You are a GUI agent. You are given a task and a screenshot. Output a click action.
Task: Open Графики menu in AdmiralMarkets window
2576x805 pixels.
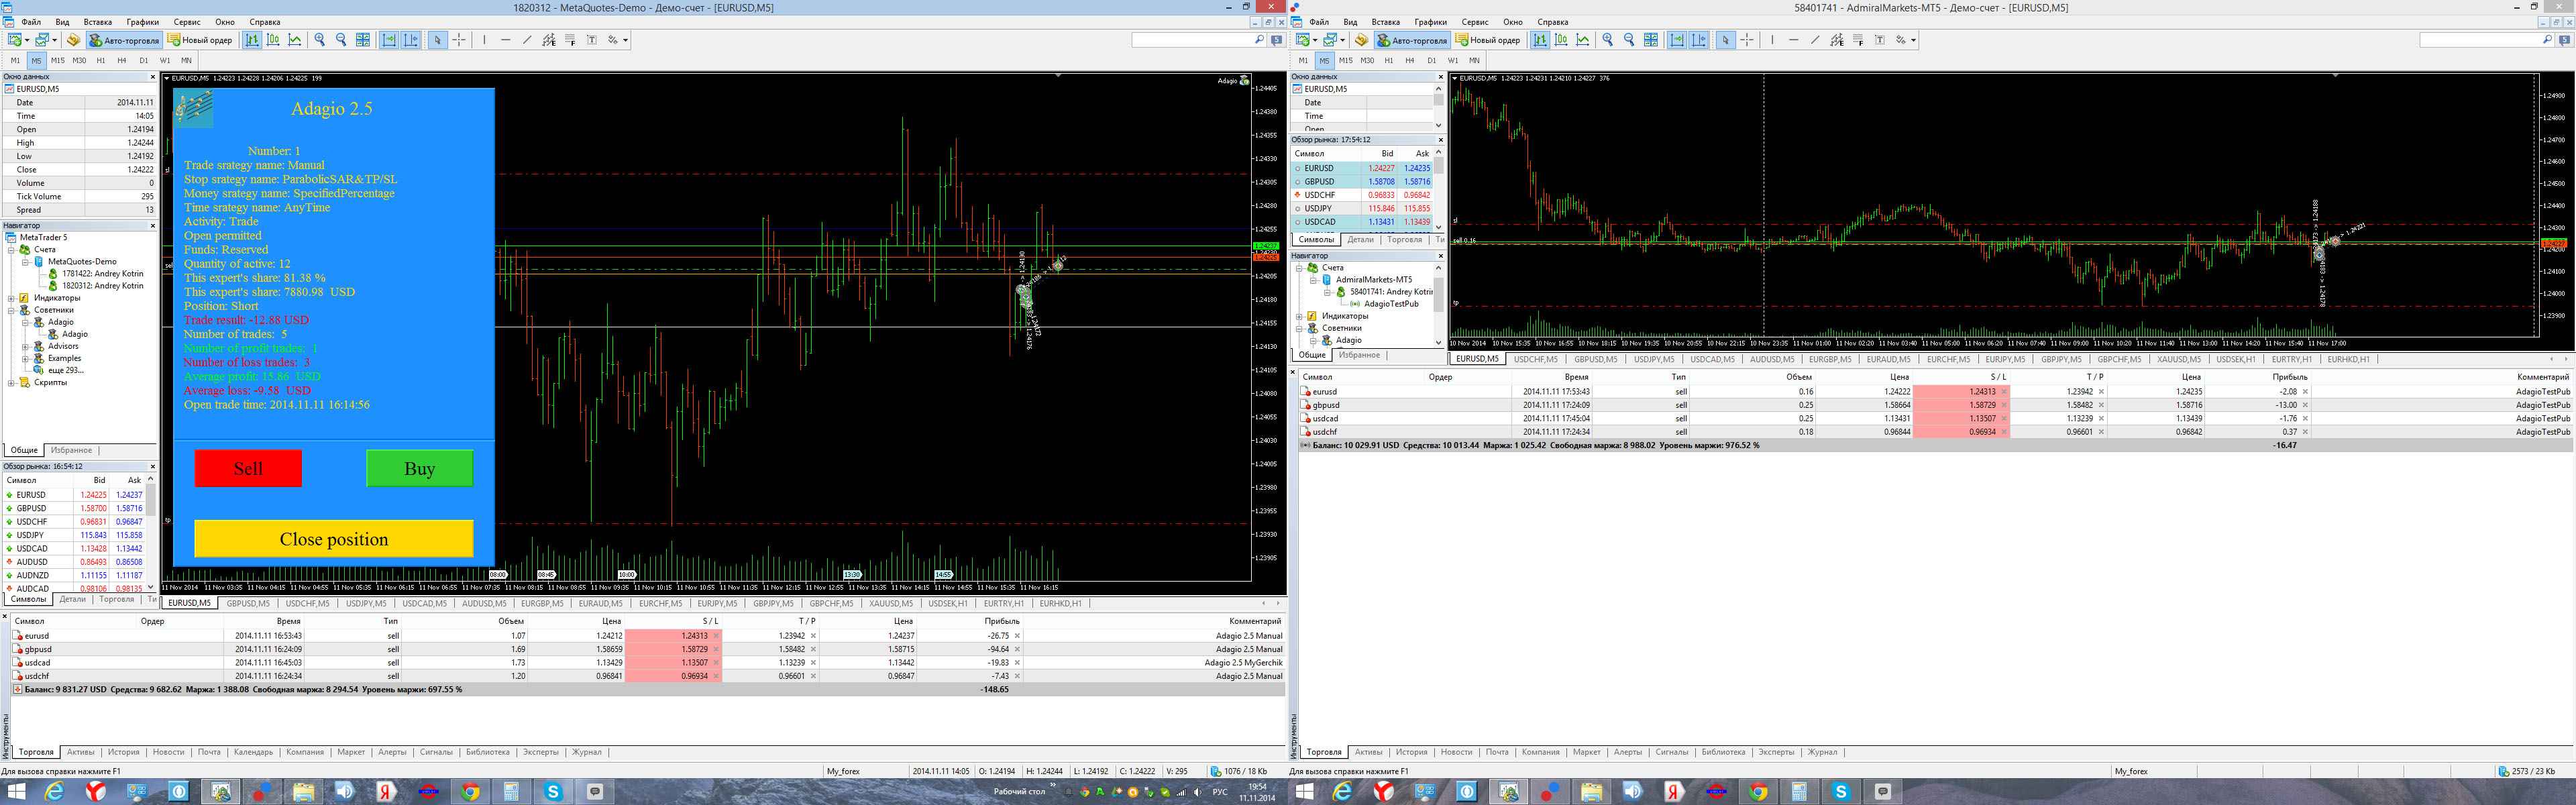click(1430, 22)
